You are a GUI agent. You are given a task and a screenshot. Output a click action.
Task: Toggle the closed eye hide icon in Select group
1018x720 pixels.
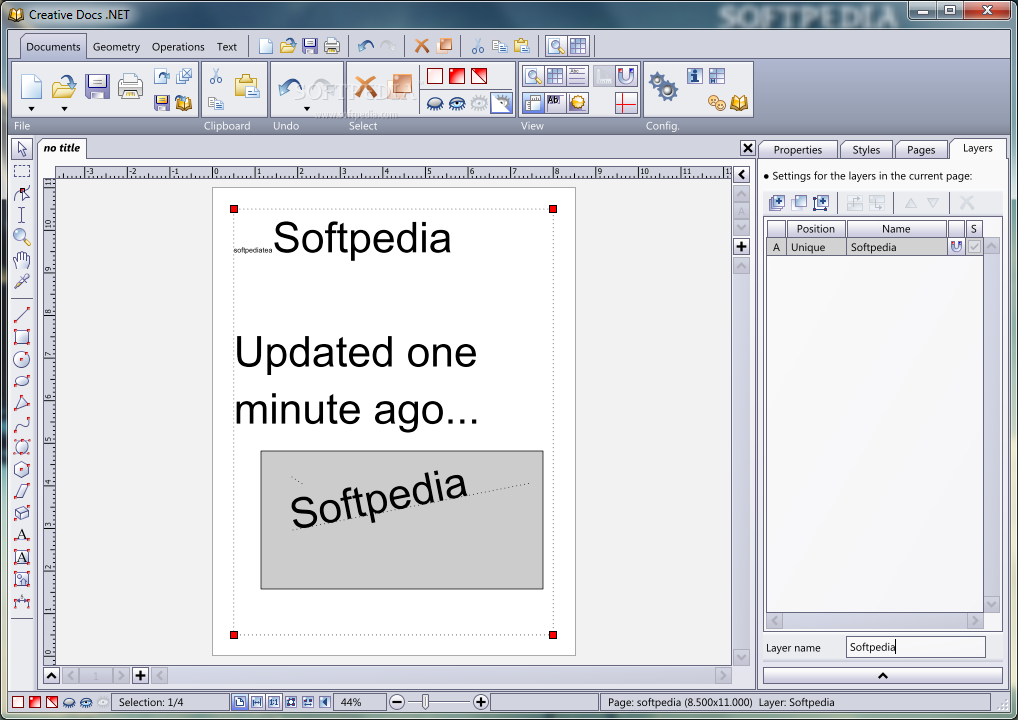435,103
